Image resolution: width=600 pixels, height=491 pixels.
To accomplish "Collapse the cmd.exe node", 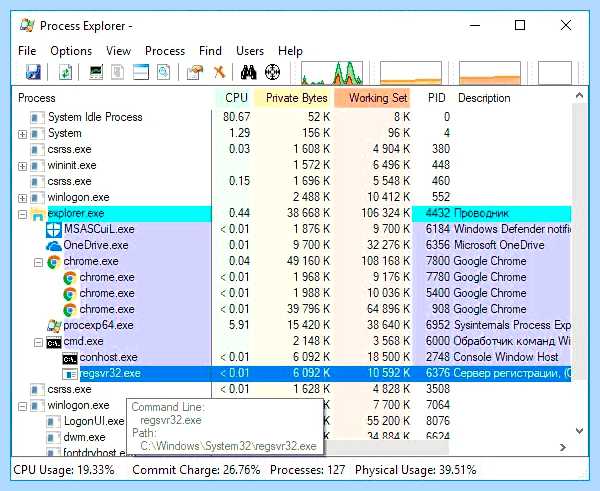I will click(38, 342).
